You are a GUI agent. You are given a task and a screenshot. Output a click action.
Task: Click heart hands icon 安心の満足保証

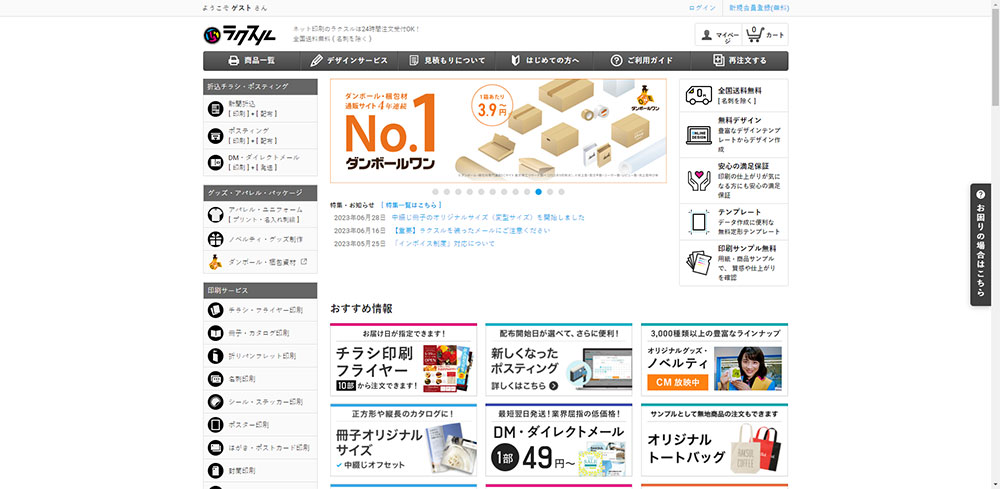698,180
